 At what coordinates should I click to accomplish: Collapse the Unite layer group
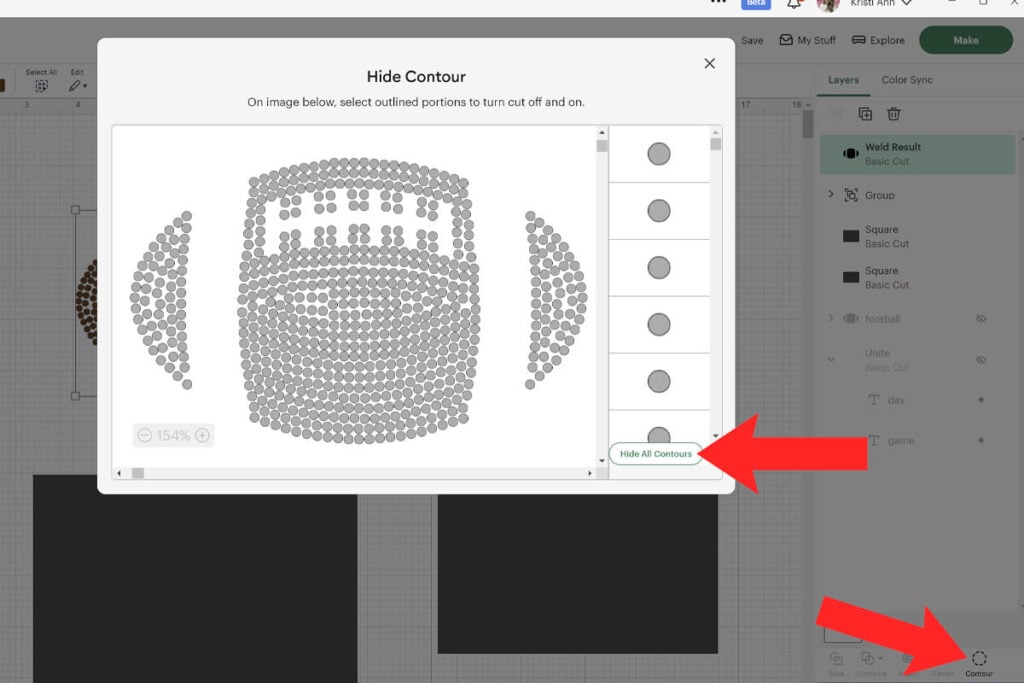[830, 359]
